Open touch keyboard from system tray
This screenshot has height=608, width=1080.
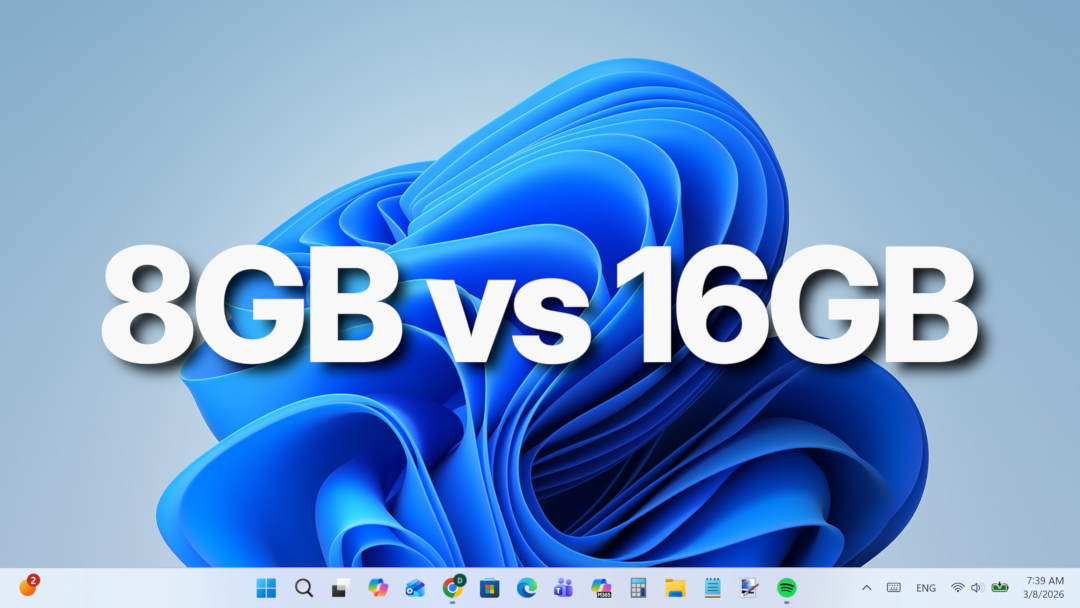[x=893, y=588]
